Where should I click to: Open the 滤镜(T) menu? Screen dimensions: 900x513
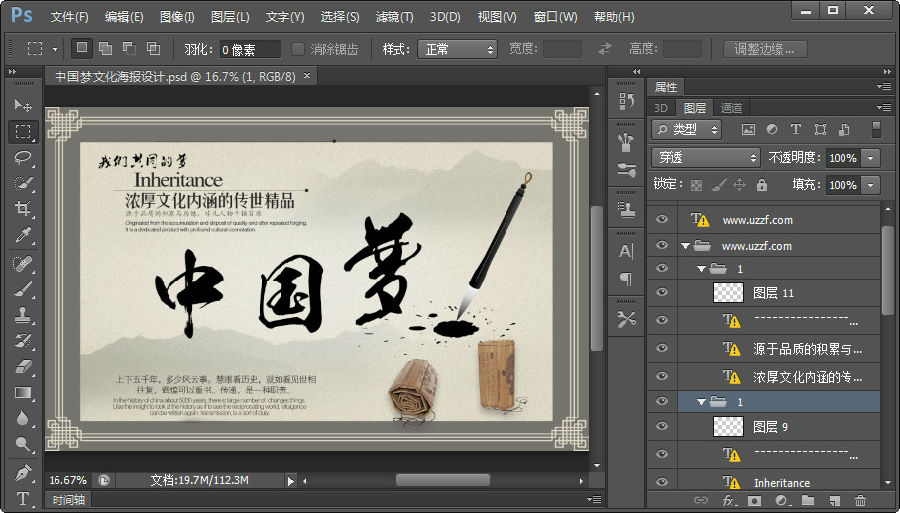click(394, 17)
